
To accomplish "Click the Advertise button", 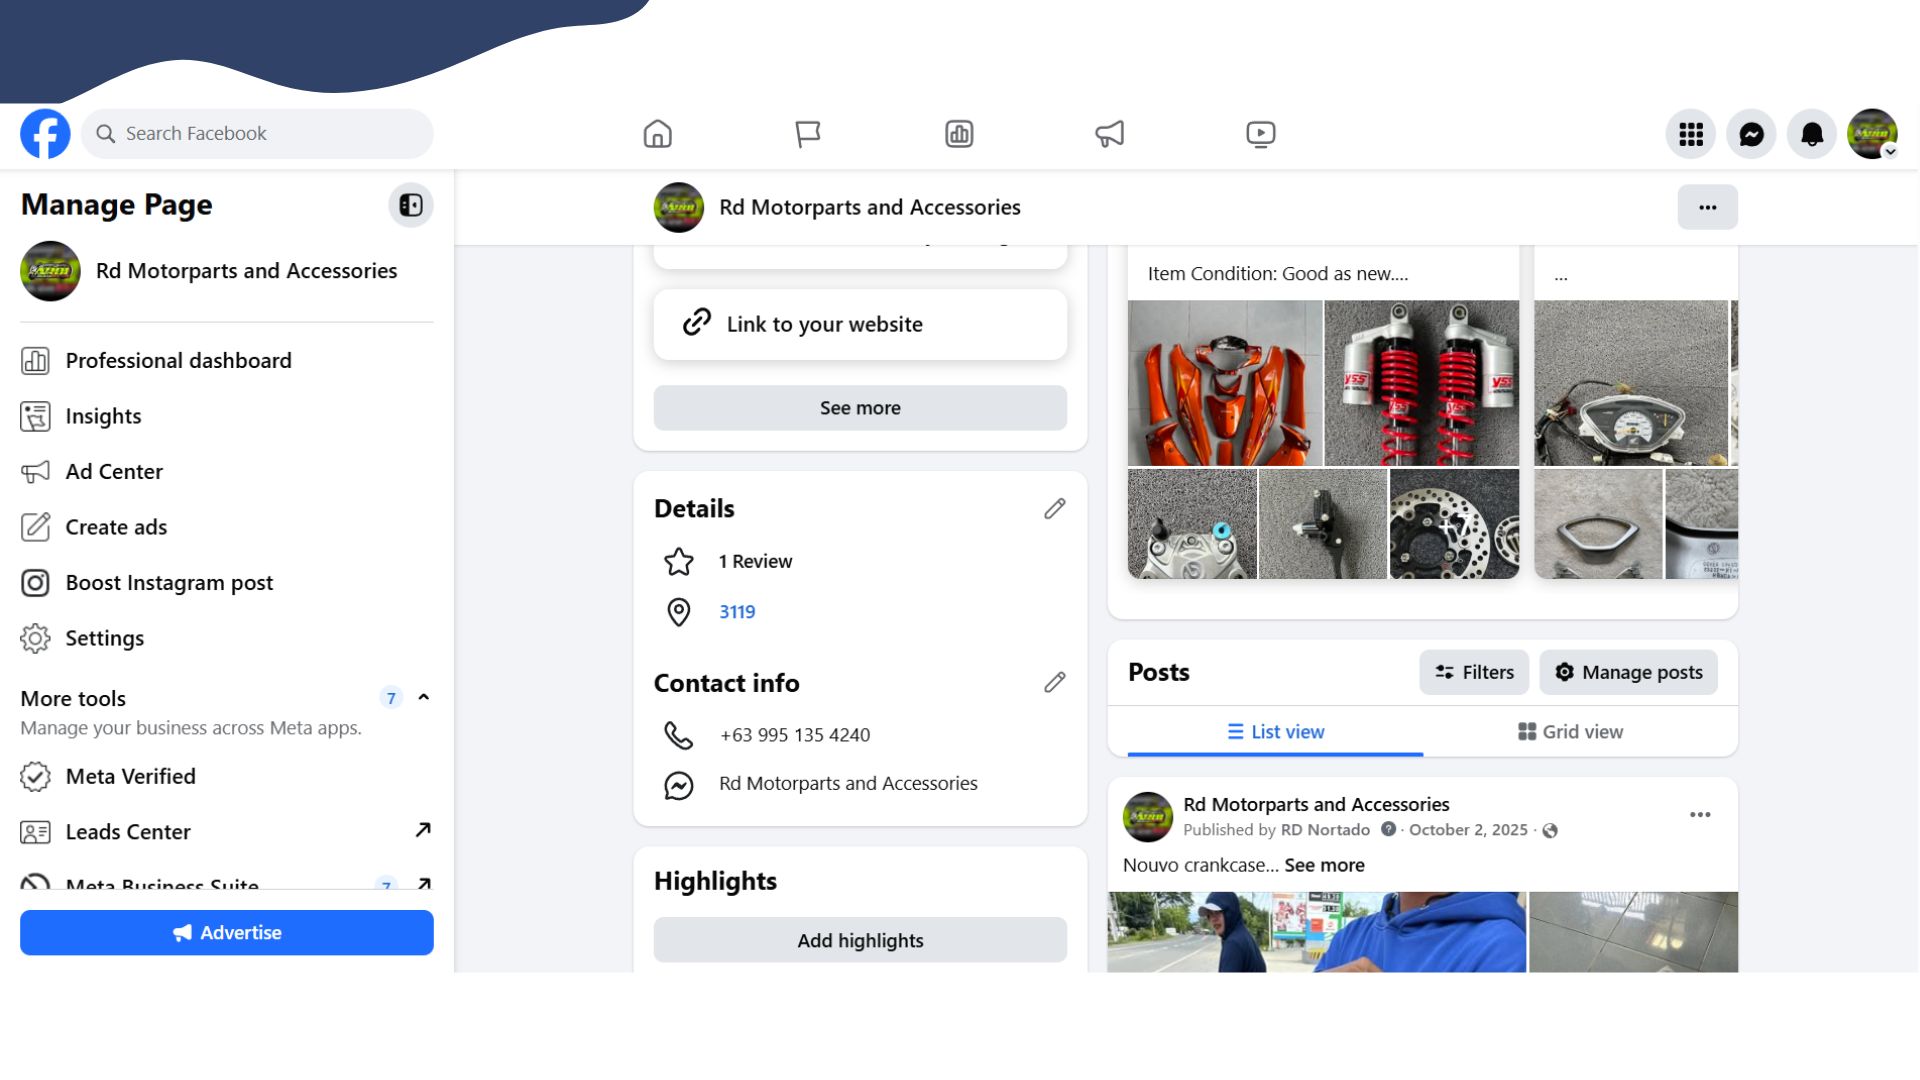I will [x=227, y=932].
